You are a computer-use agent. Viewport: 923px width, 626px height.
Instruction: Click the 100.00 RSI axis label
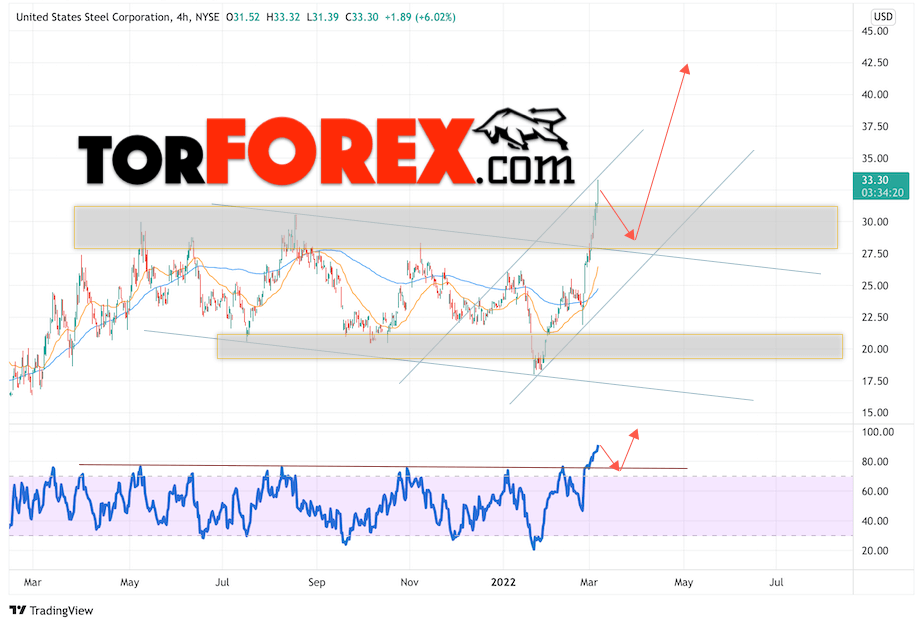[877, 432]
